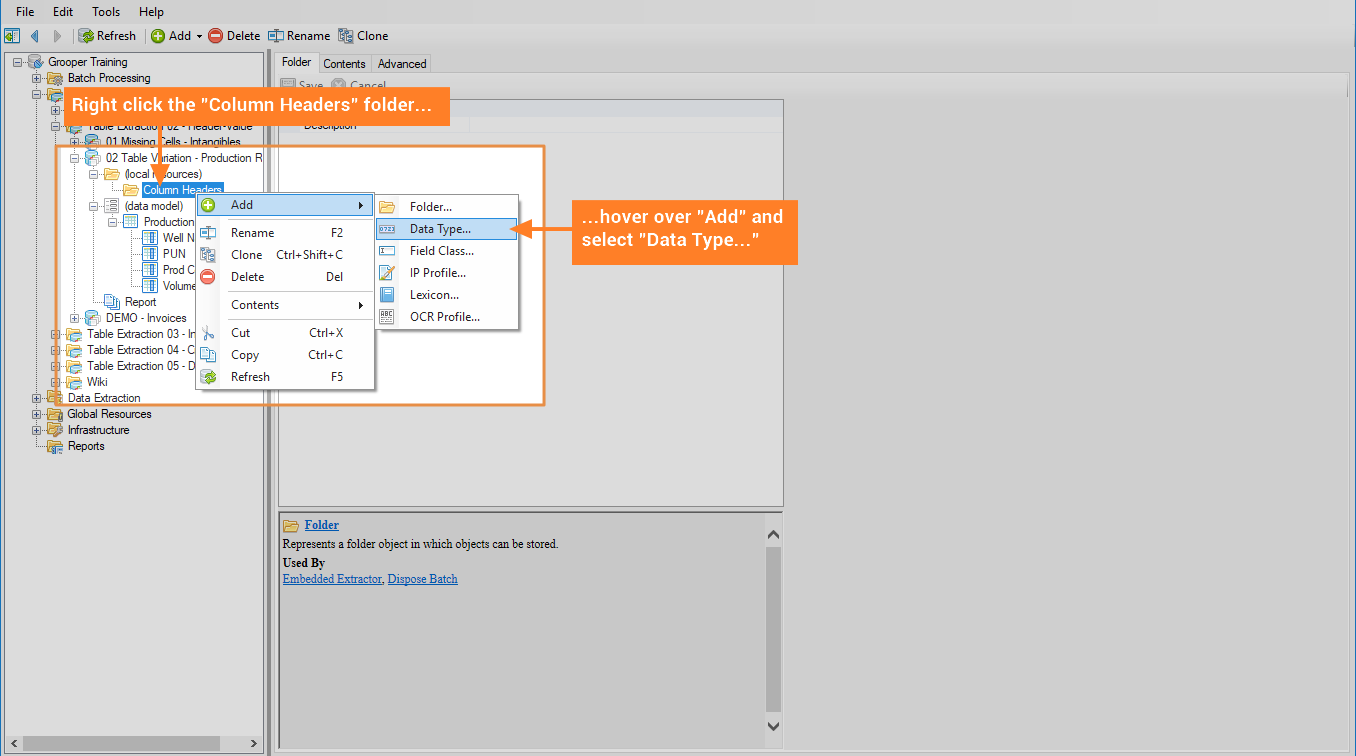The height and width of the screenshot is (756, 1356).
Task: Choose OCR Profile... in the Add submenu
Action: tap(447, 317)
